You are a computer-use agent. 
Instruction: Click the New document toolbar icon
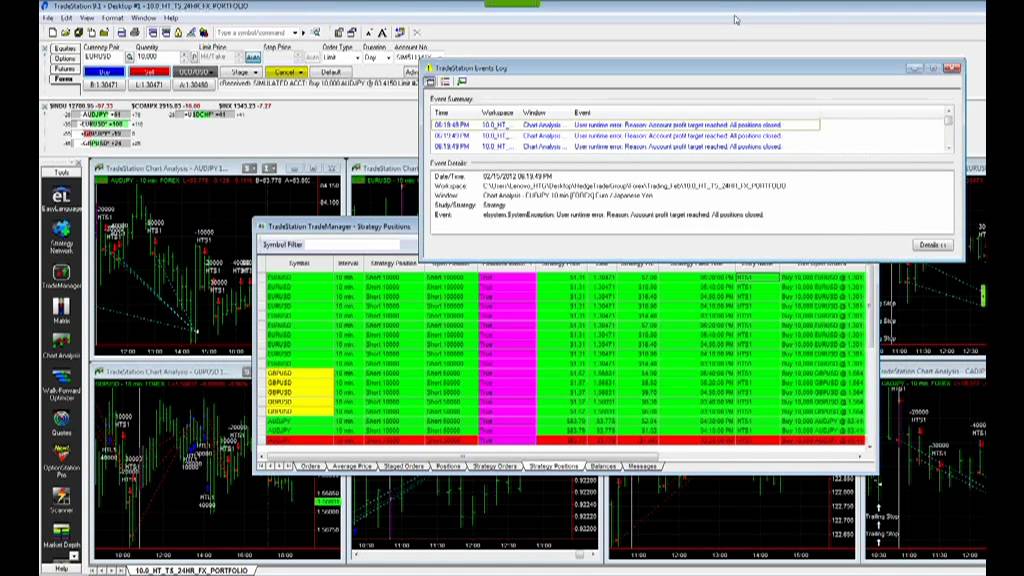coord(53,33)
